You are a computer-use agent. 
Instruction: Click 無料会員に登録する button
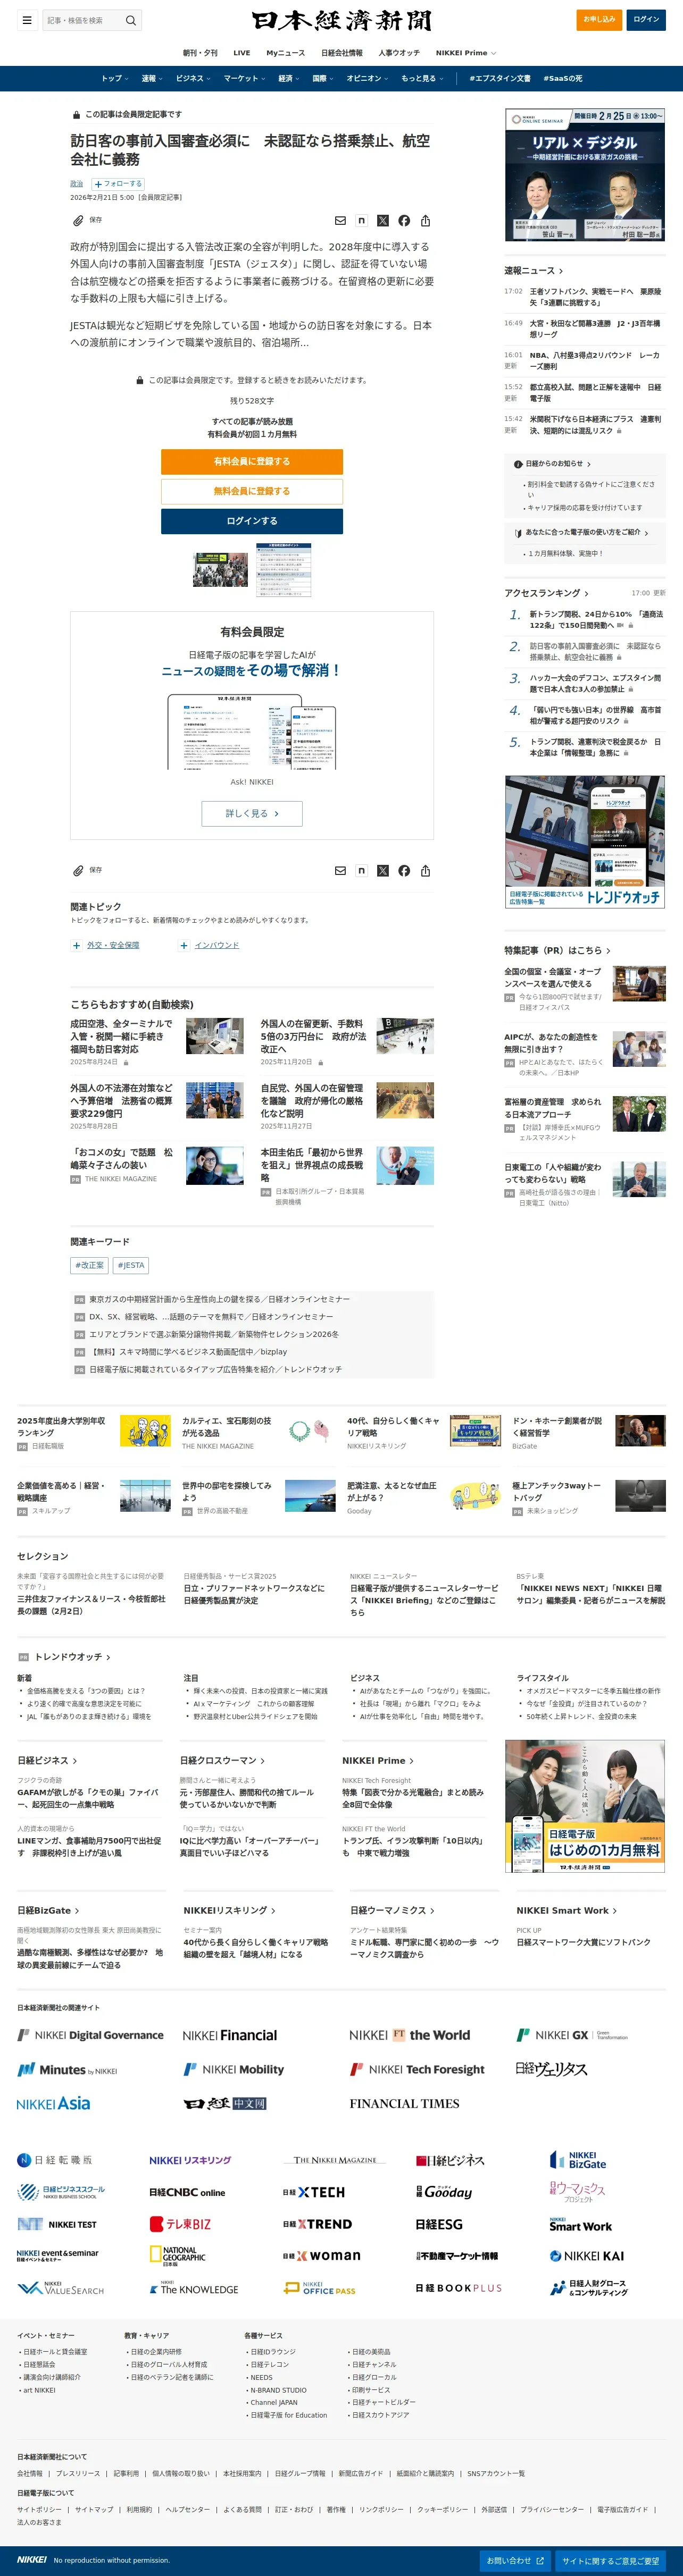(x=252, y=491)
